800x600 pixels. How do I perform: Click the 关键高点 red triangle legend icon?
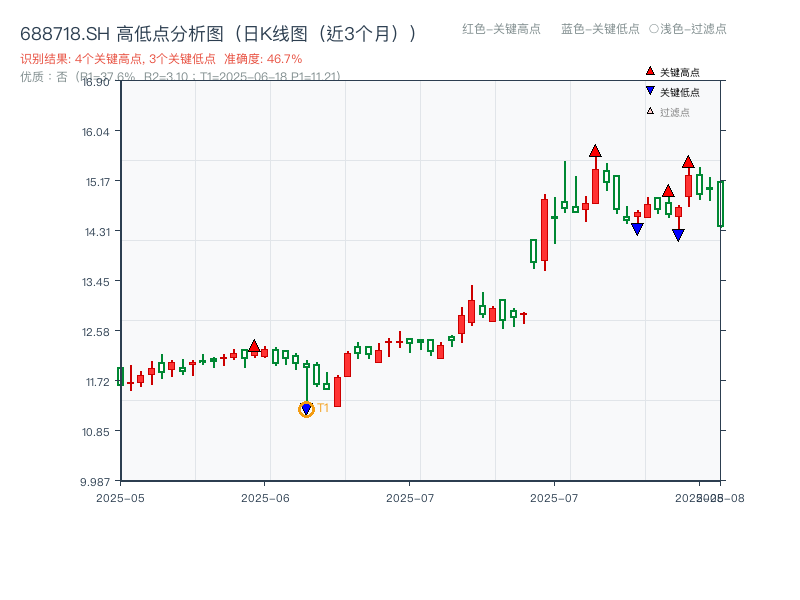(650, 71)
